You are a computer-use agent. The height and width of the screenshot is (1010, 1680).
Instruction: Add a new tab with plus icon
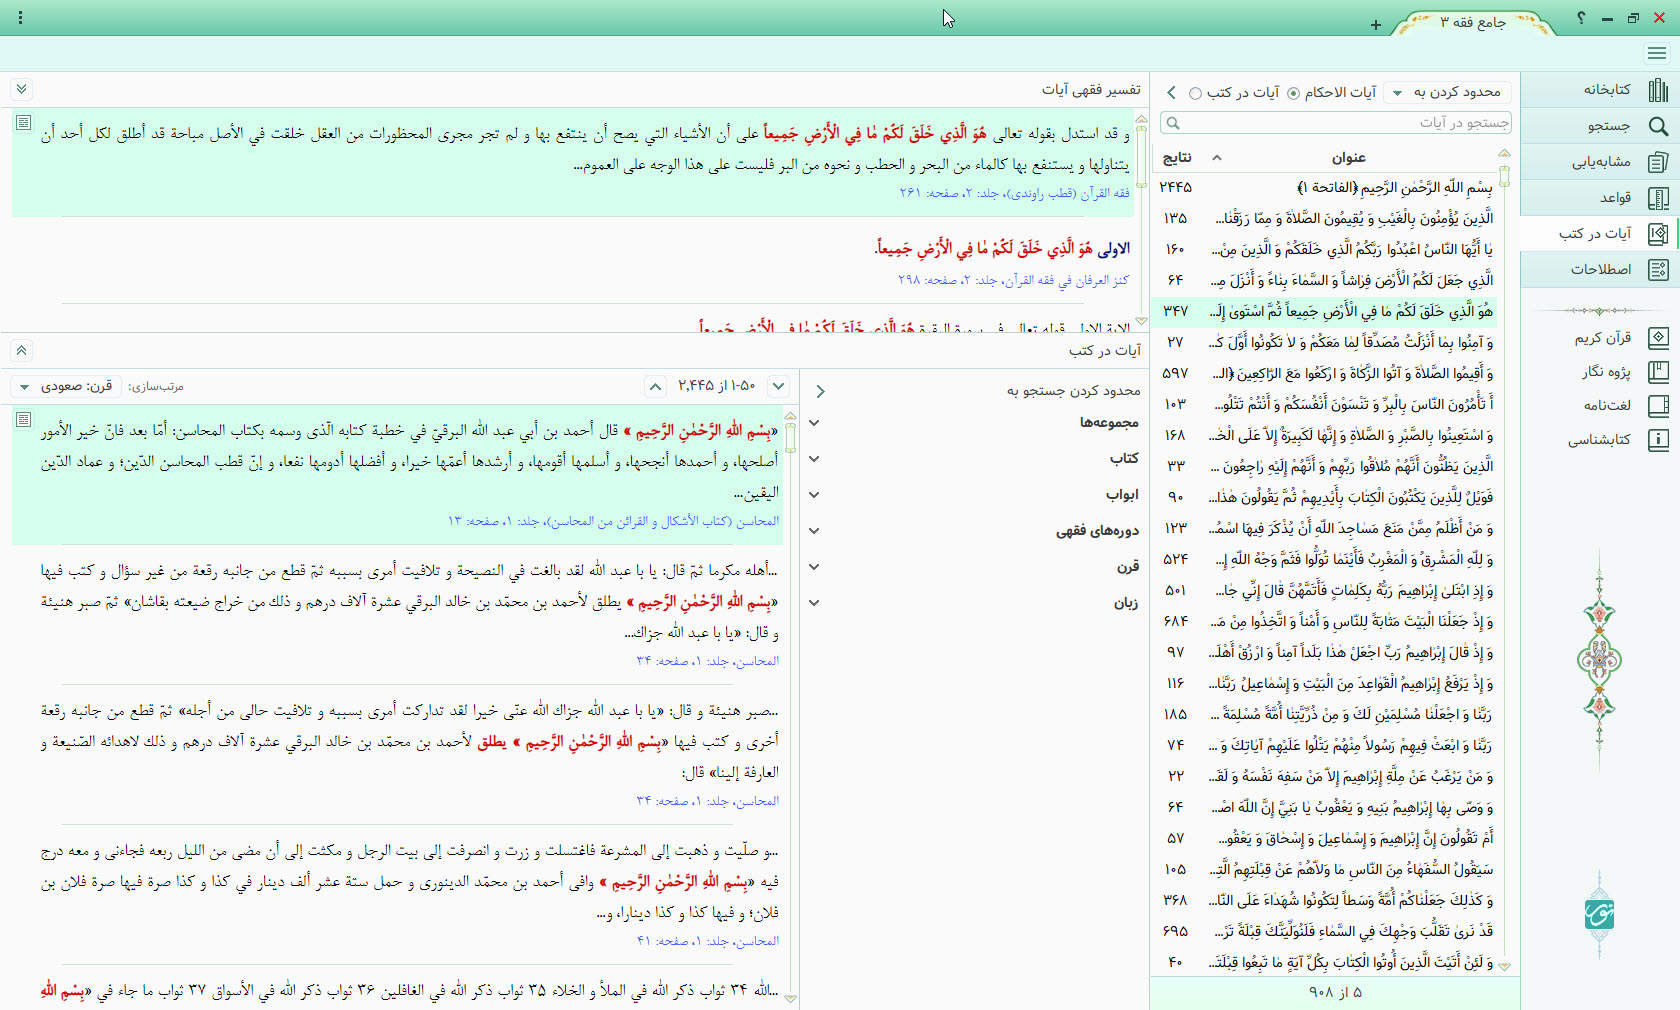point(1376,25)
